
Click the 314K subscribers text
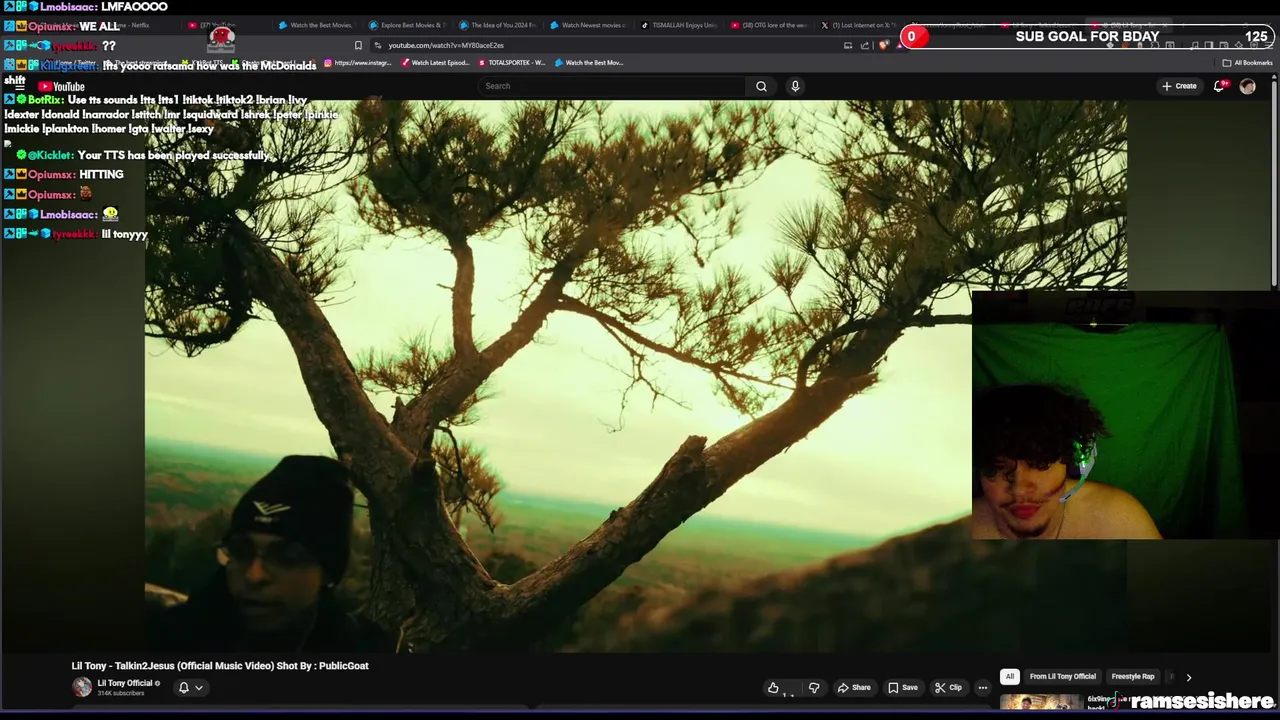[x=121, y=694]
